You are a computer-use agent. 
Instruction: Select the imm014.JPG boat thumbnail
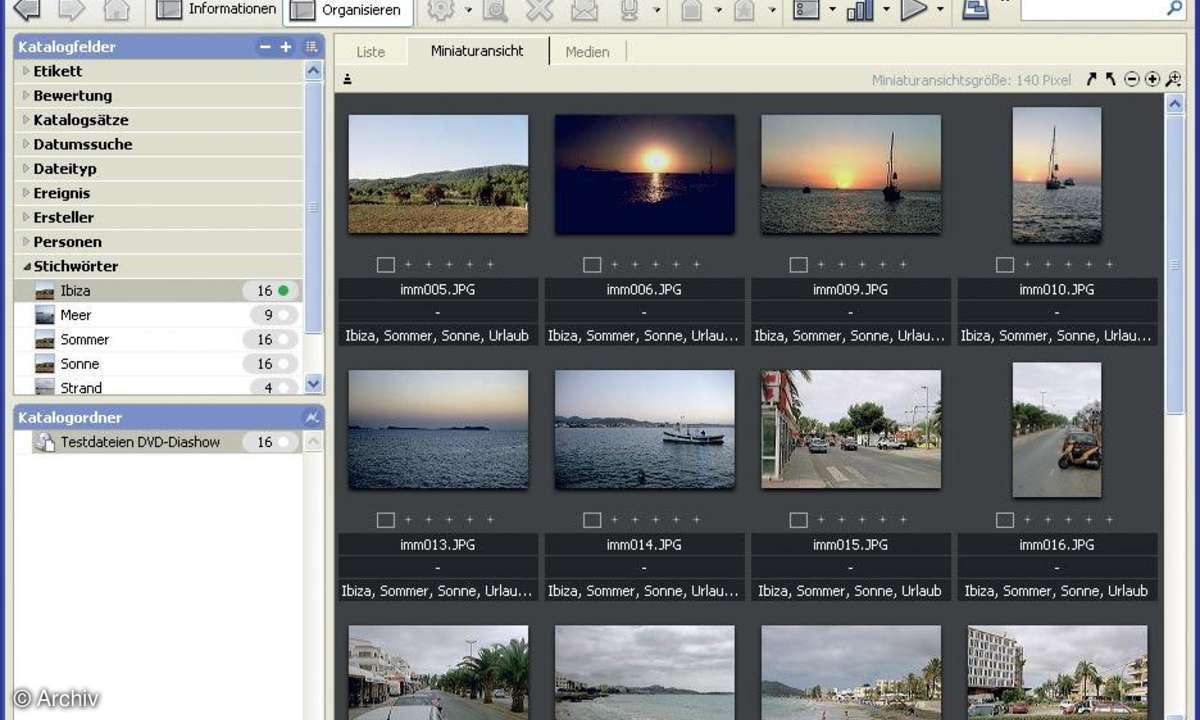point(645,430)
